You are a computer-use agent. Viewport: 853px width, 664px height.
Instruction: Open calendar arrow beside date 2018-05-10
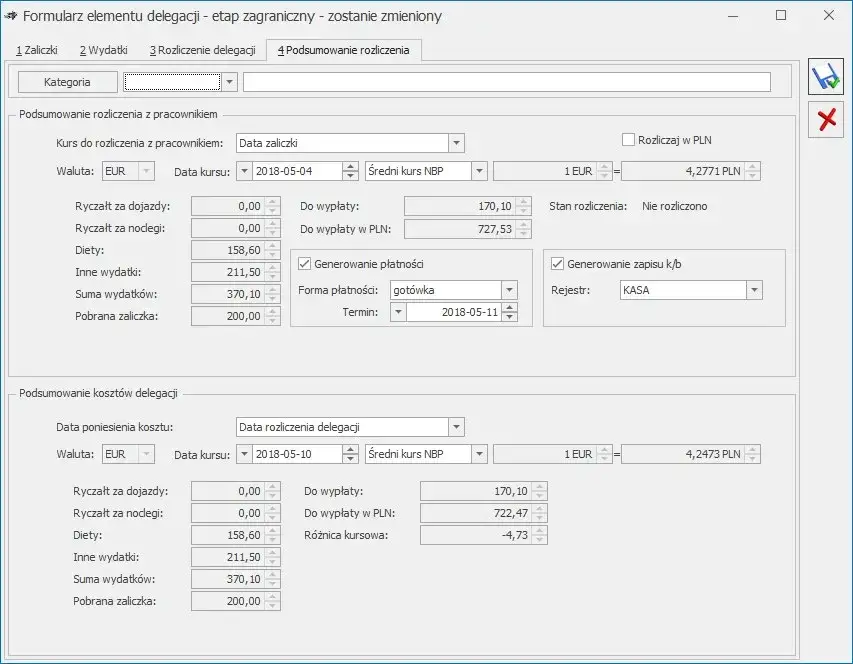click(244, 454)
